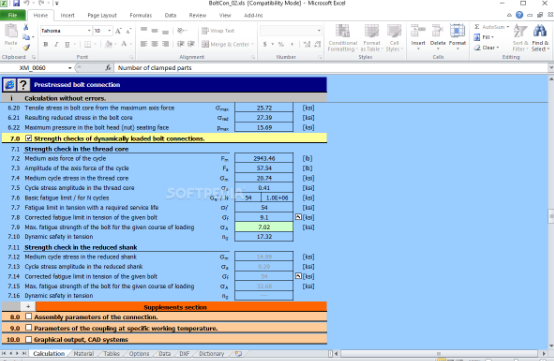Enable Assembly parameters of the connection checkbox

point(29,316)
